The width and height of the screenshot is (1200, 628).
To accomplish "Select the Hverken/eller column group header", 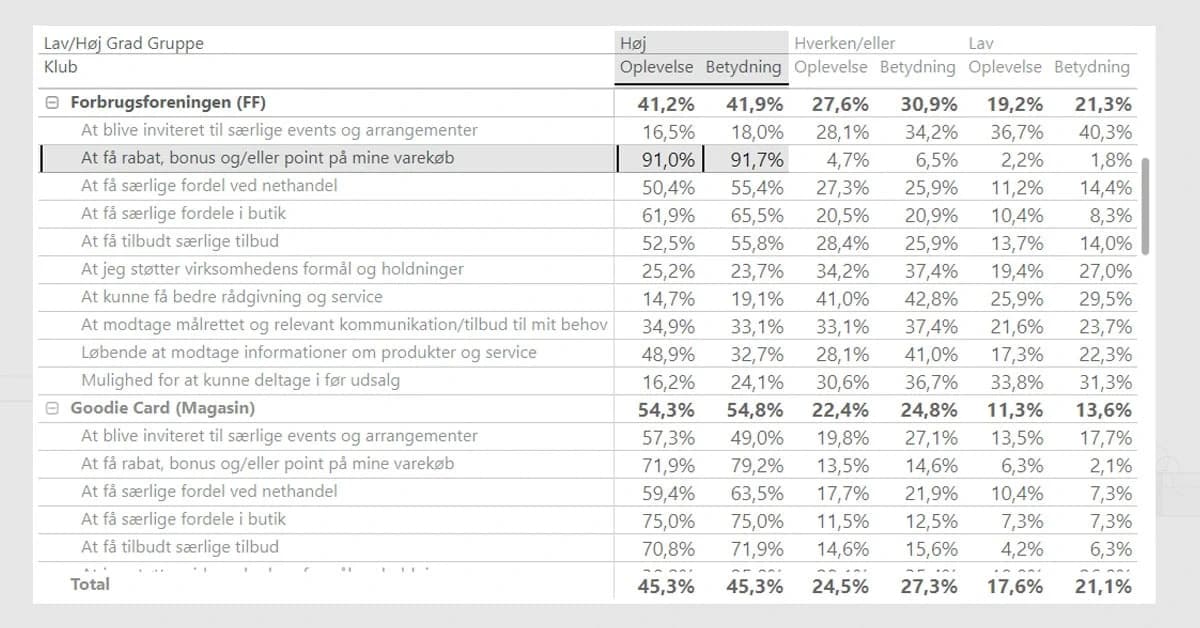I will (844, 43).
